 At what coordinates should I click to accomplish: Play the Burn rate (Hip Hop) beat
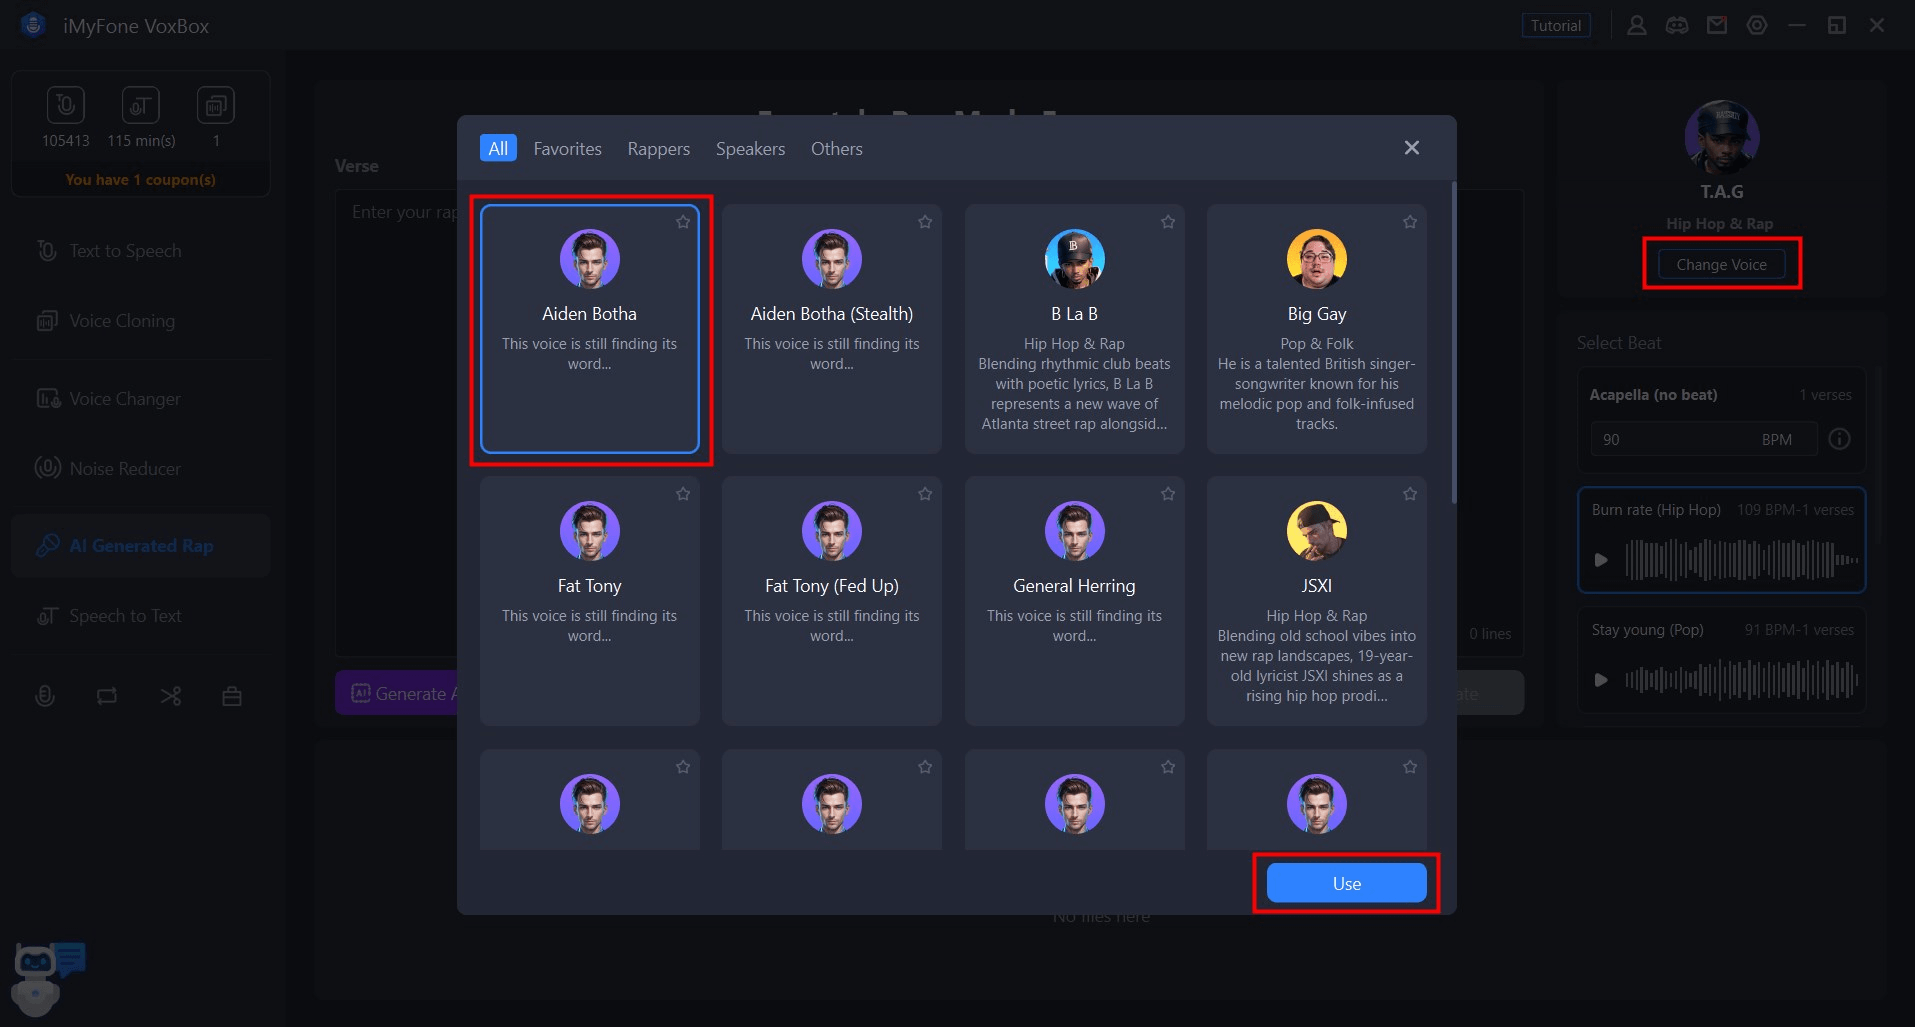(1601, 560)
